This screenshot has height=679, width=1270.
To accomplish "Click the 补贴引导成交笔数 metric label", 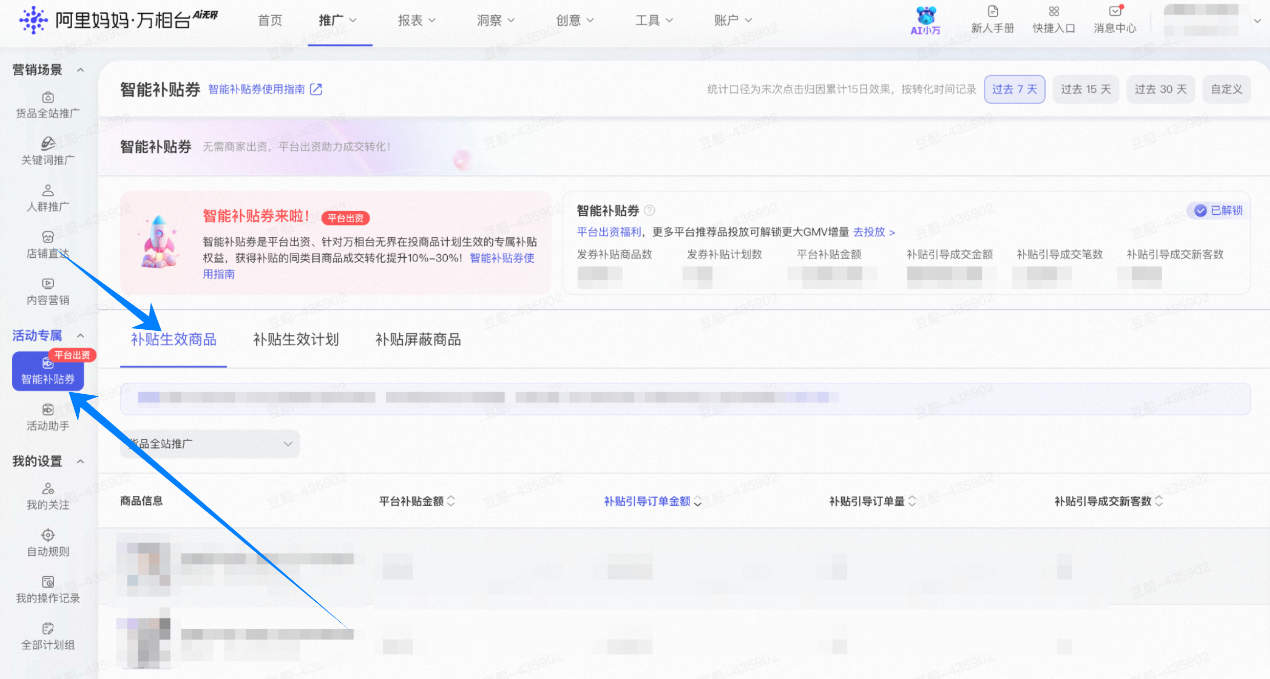I will pyautogui.click(x=1060, y=254).
